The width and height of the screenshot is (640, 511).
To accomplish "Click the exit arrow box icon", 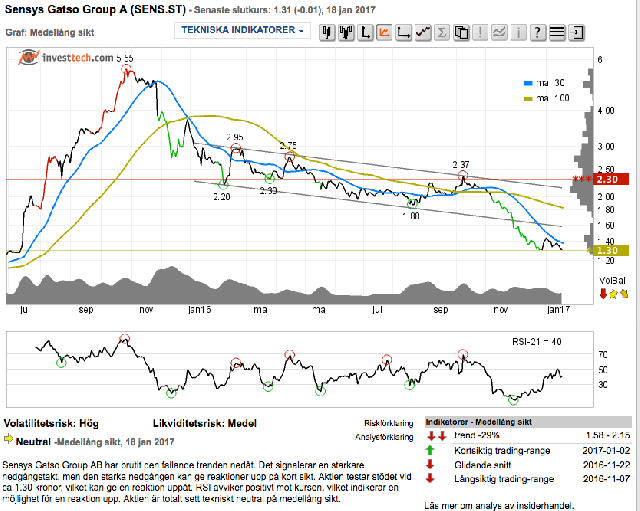I will click(576, 32).
